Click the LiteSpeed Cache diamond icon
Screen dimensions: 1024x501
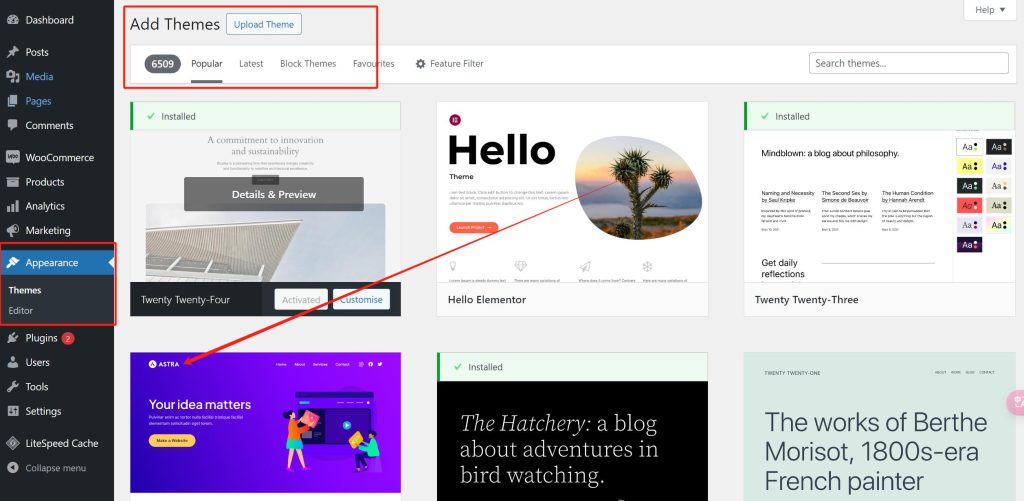(12, 443)
